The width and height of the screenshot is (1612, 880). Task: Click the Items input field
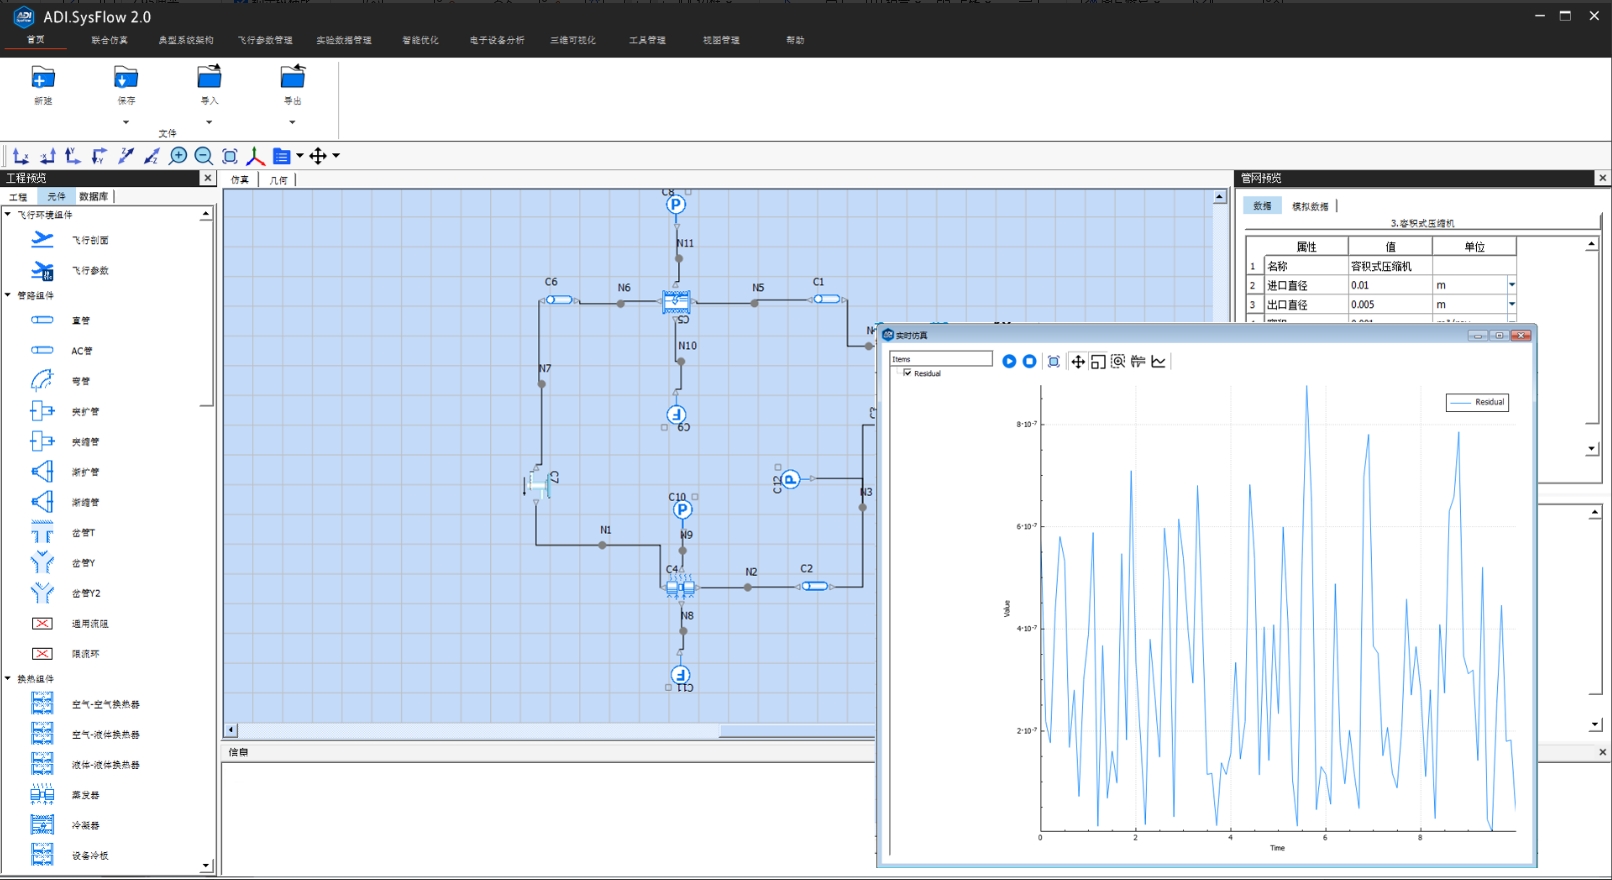pyautogui.click(x=941, y=359)
